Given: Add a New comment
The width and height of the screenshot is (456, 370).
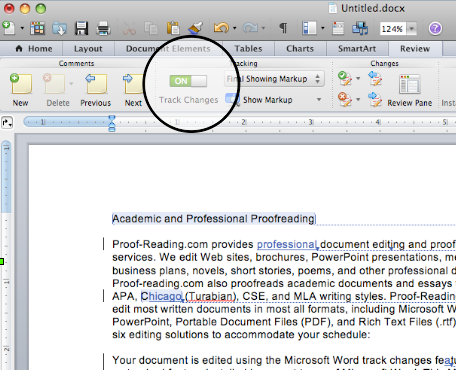Looking at the screenshot, I should [21, 90].
